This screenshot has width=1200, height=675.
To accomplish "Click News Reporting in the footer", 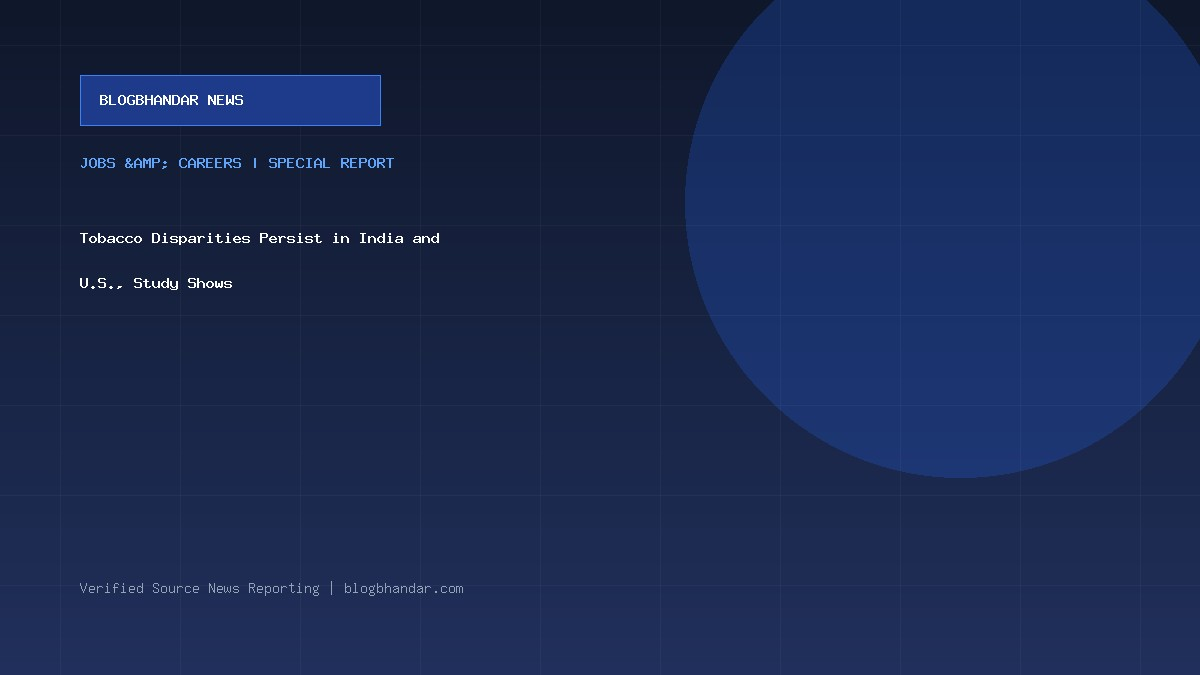I will (264, 588).
